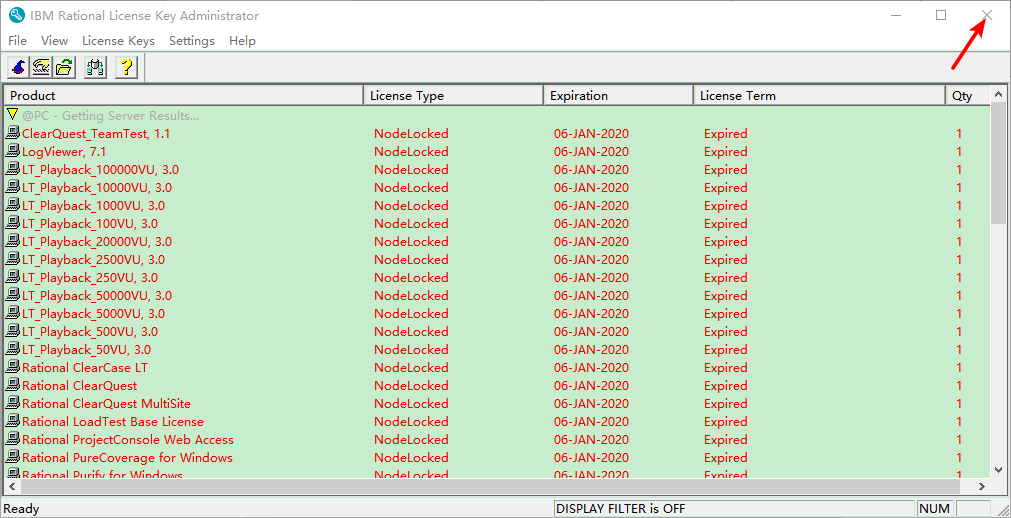
Task: Select the 'Rational LoadTest Base License' product name
Action: 113,422
